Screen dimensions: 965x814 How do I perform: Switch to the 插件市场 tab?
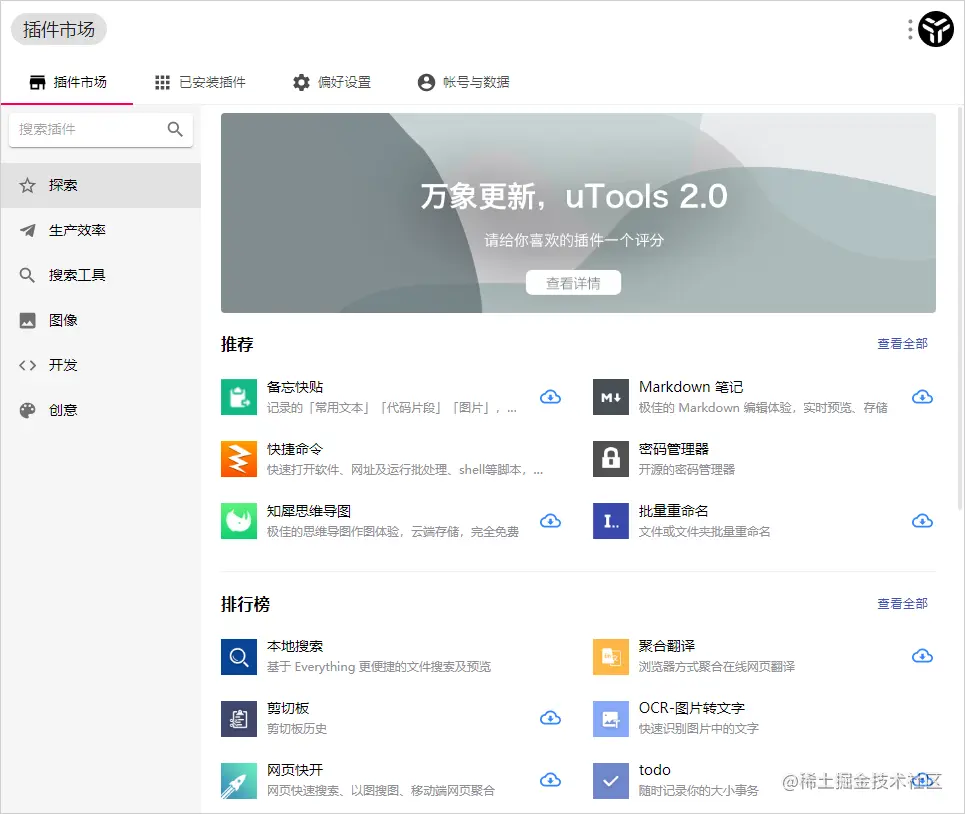tap(67, 82)
